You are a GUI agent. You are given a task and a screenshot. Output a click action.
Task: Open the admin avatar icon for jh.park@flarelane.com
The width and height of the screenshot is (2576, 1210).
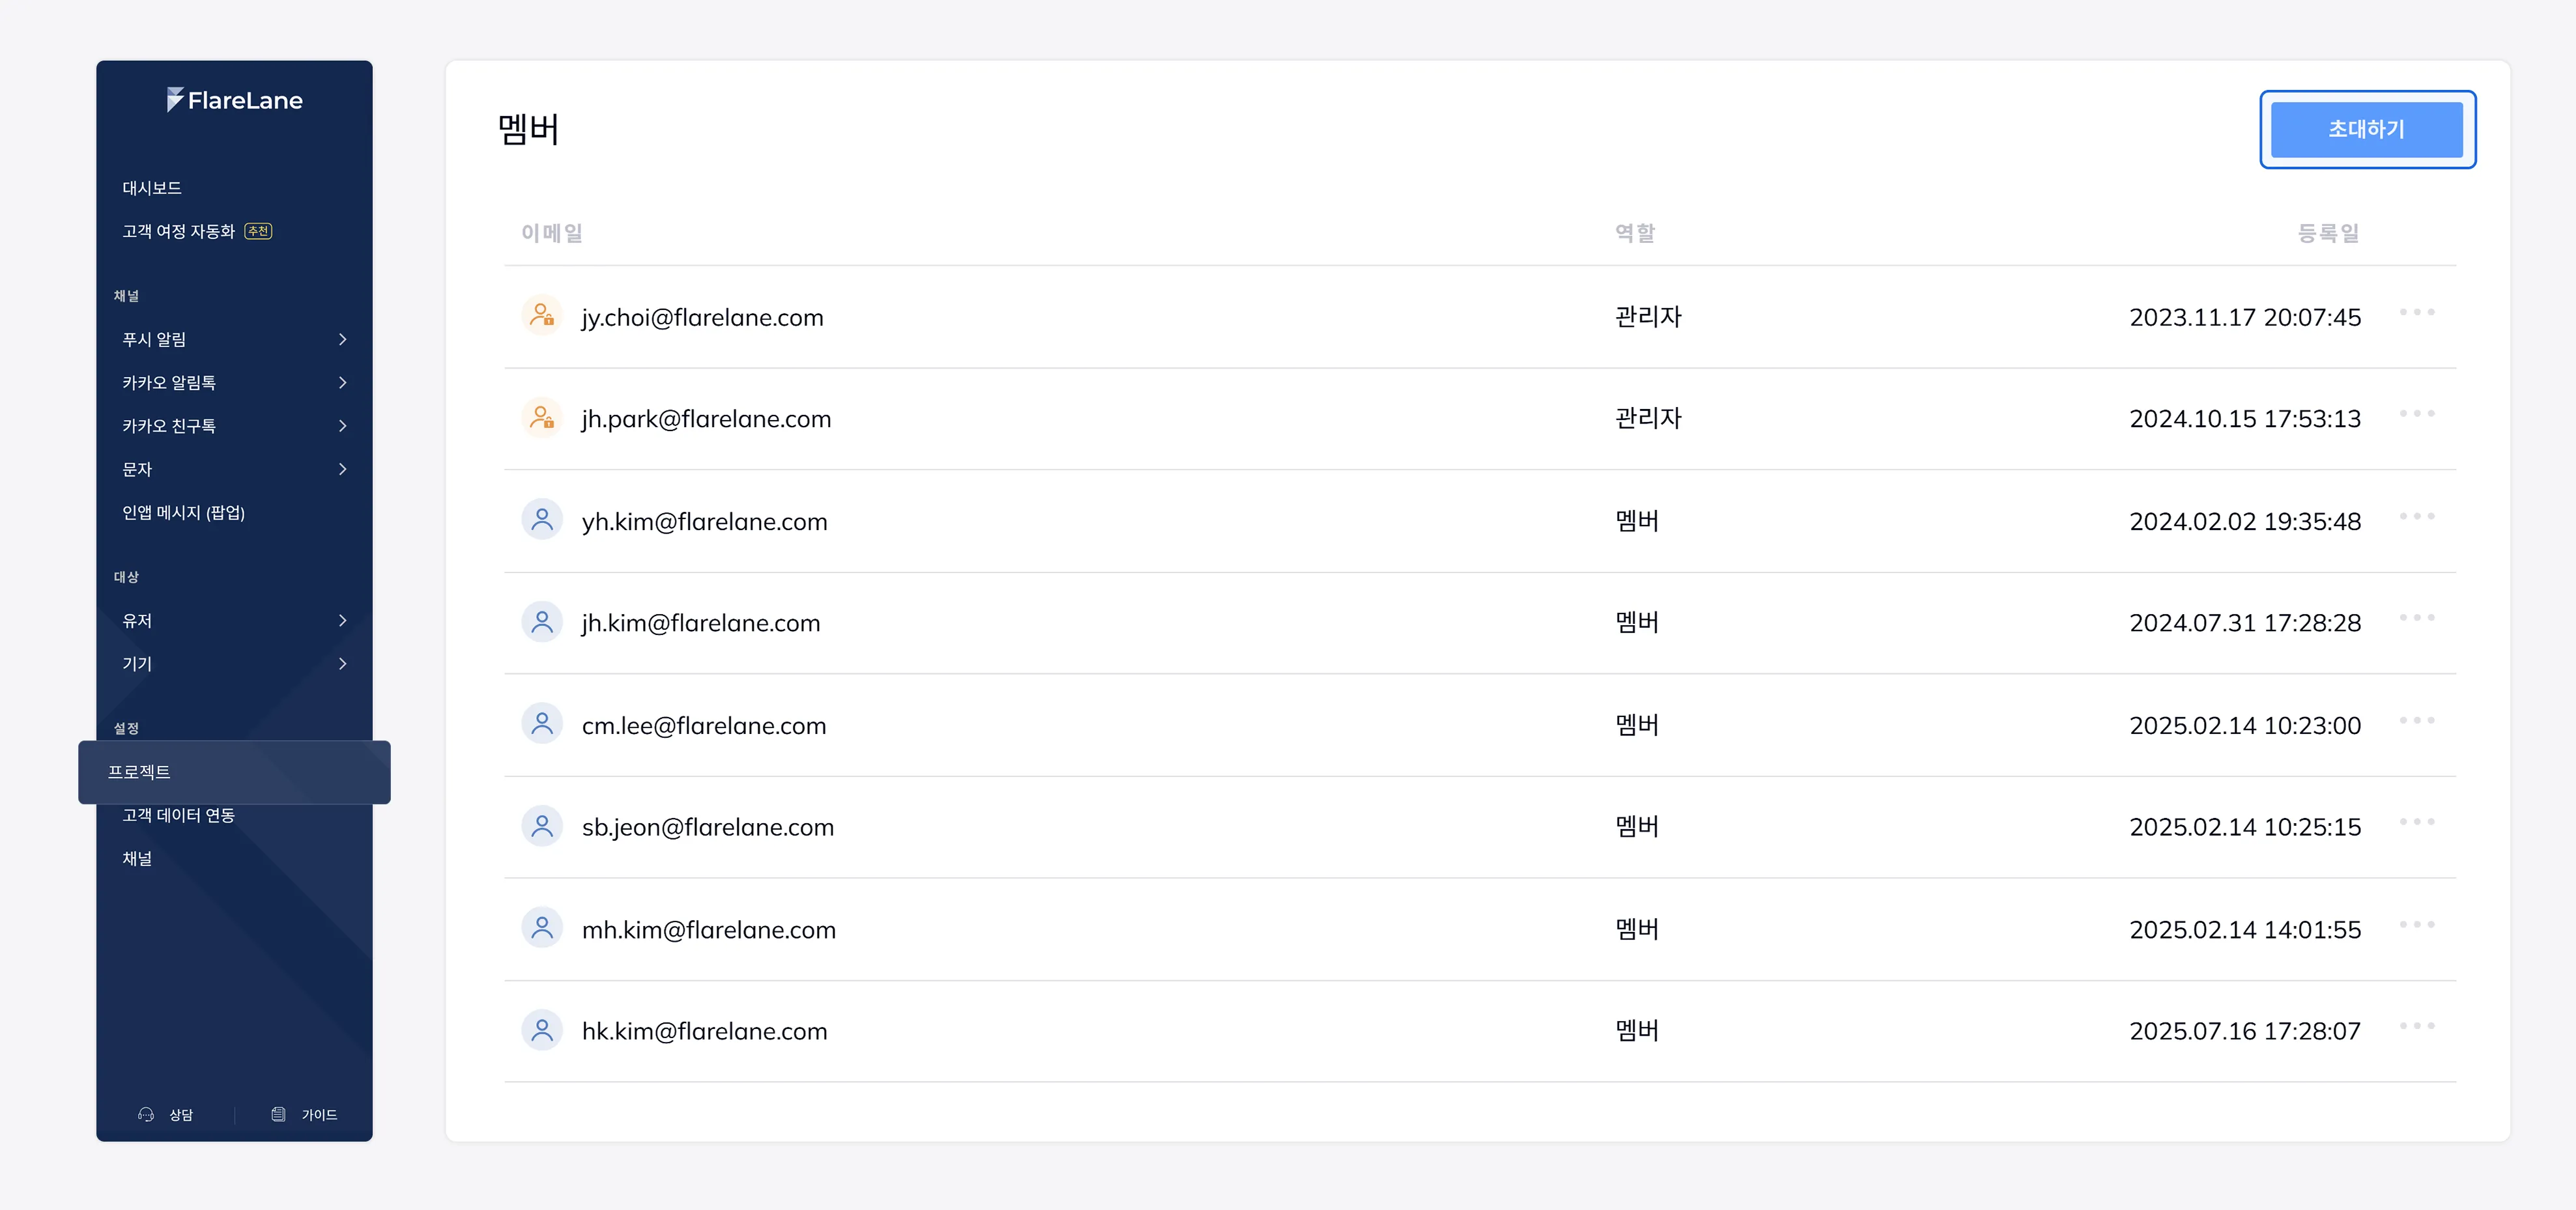(x=542, y=418)
